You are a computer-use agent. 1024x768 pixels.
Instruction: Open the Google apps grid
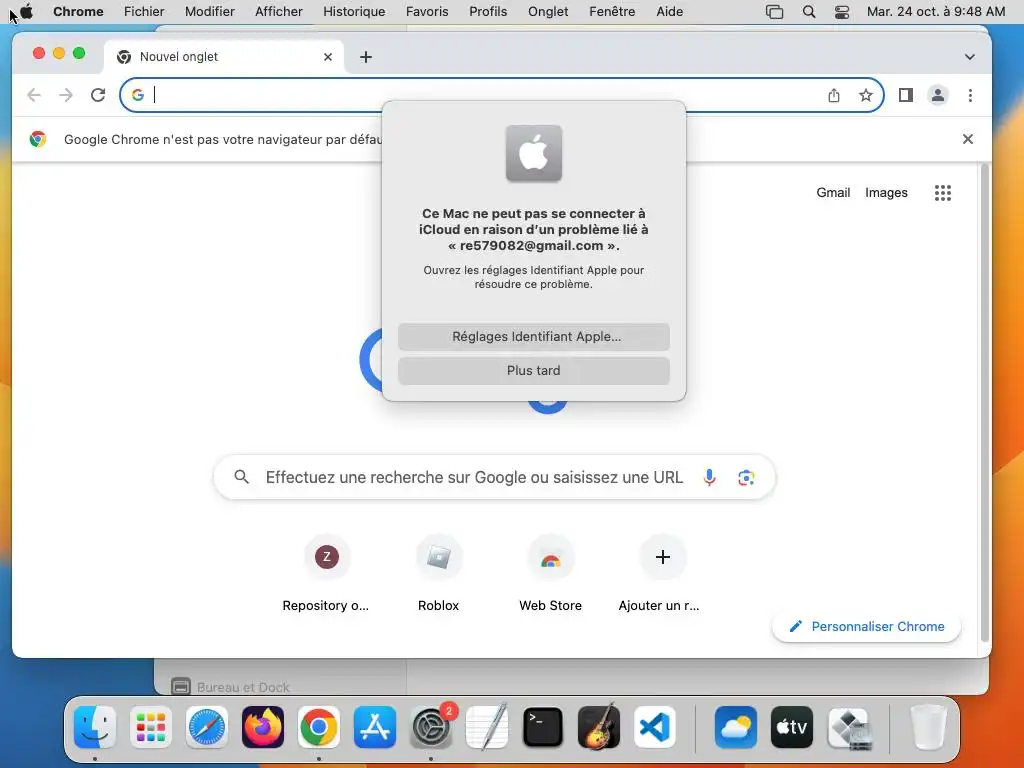click(x=942, y=193)
